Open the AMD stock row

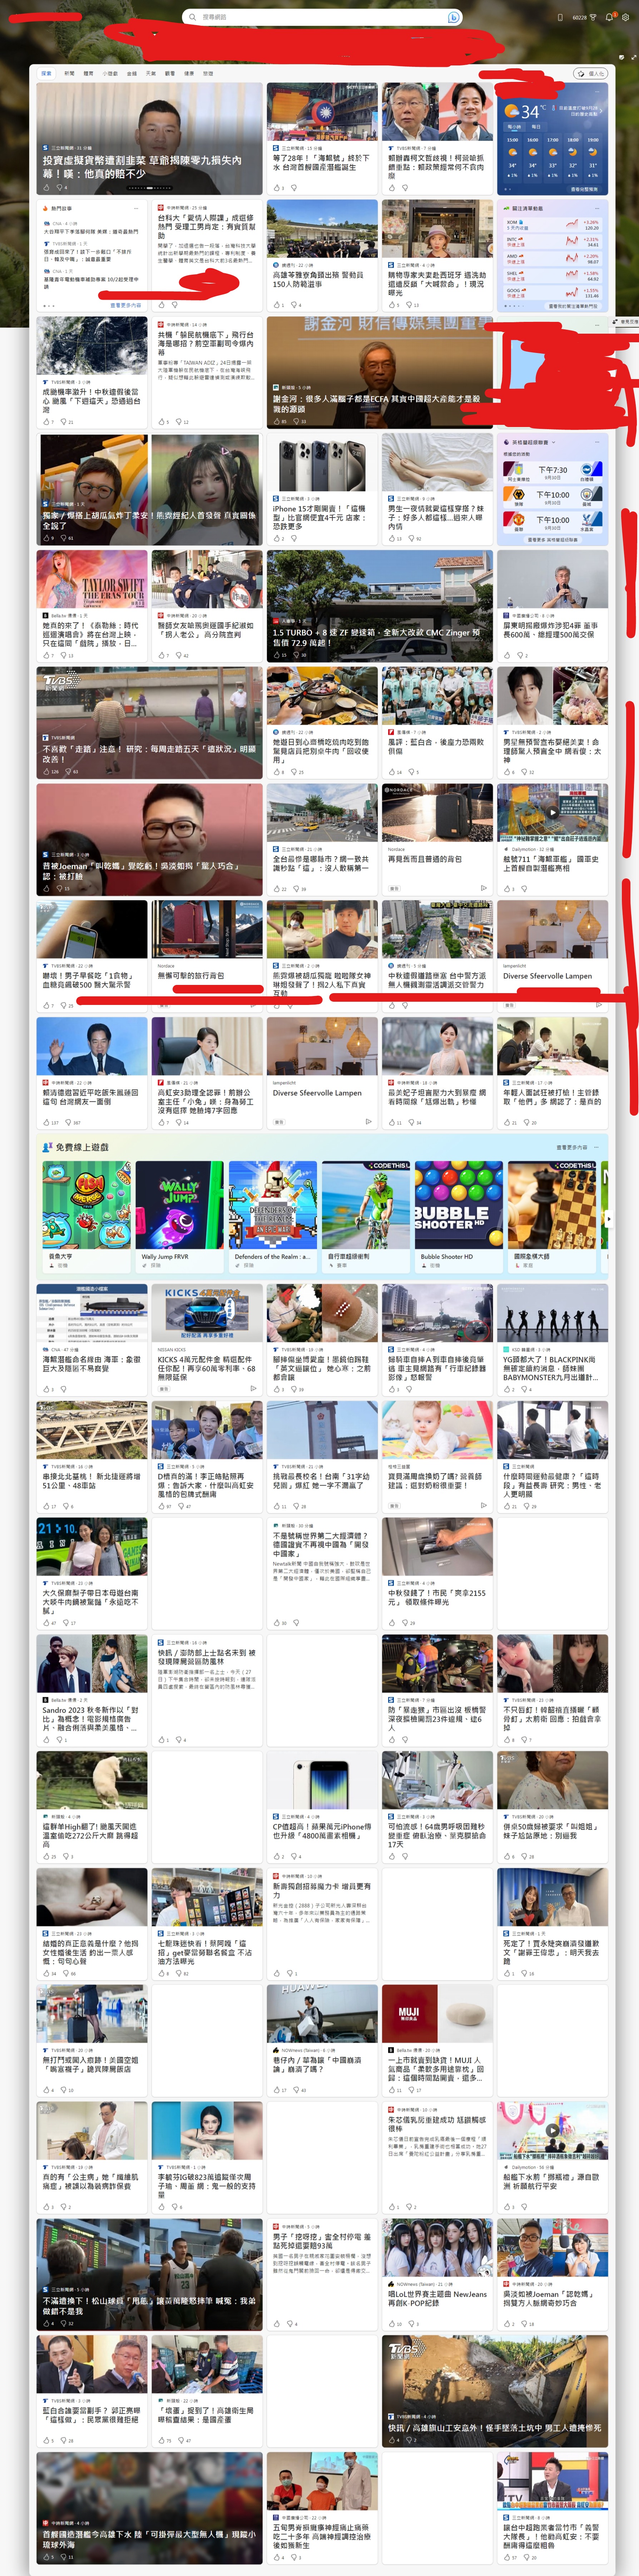552,259
